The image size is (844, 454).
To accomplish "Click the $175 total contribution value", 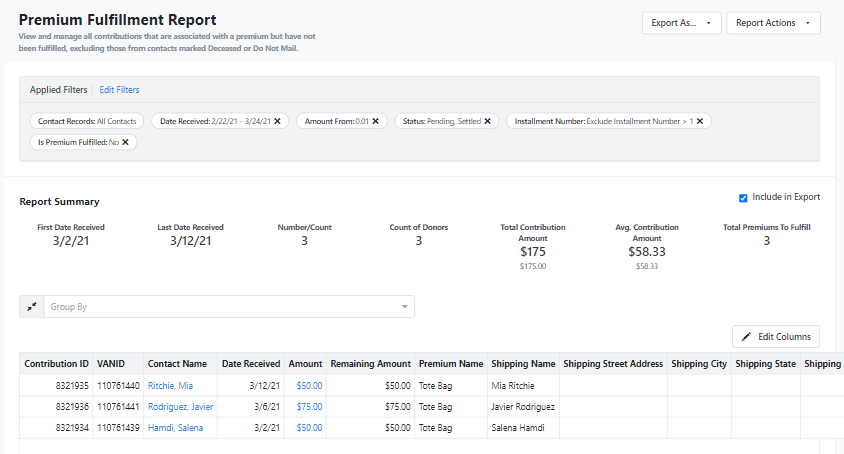I will 533,252.
